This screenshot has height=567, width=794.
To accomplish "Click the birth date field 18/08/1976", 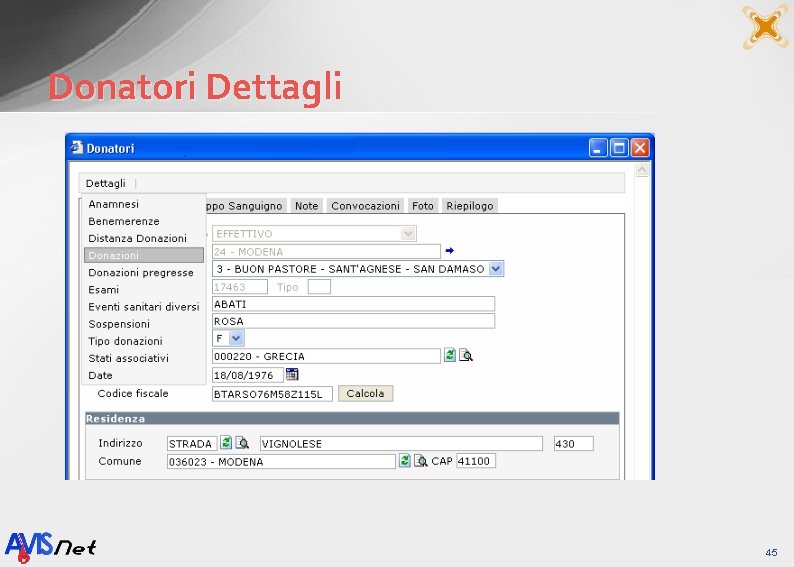I will click(x=247, y=375).
